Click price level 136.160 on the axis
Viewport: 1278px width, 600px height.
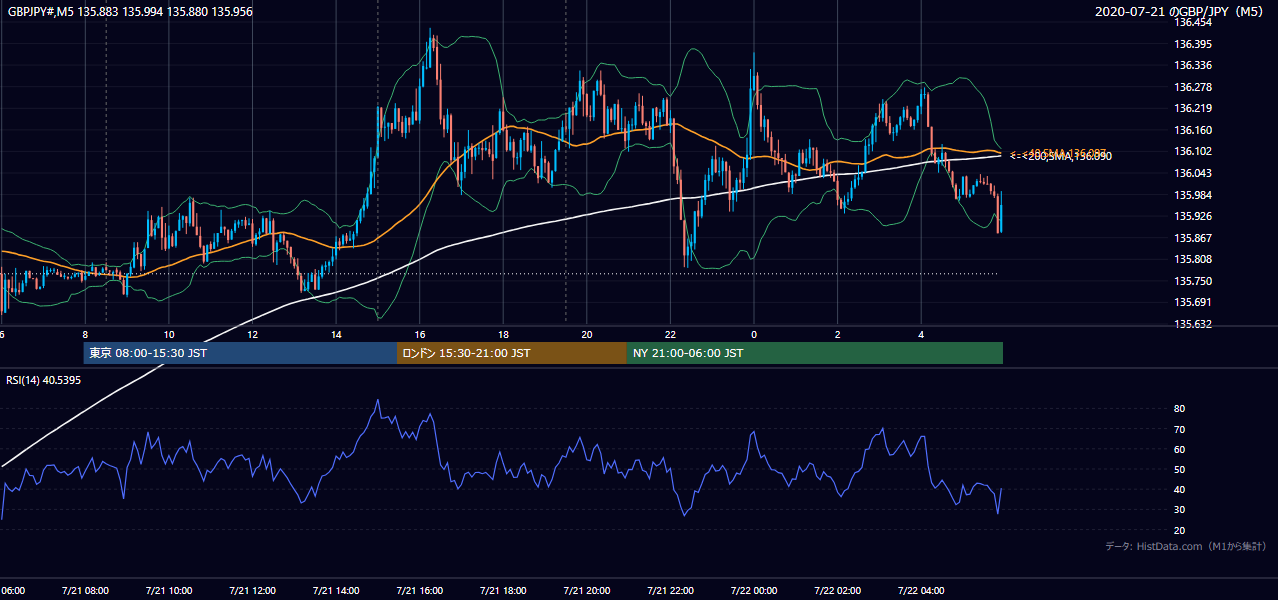tap(1193, 130)
